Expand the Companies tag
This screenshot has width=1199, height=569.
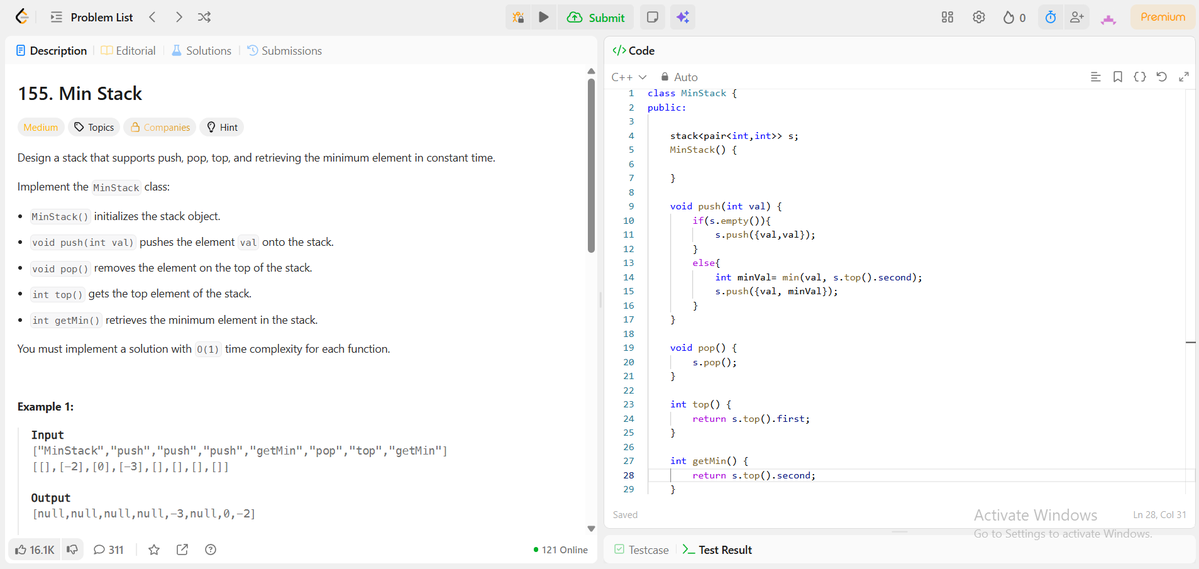coord(160,127)
